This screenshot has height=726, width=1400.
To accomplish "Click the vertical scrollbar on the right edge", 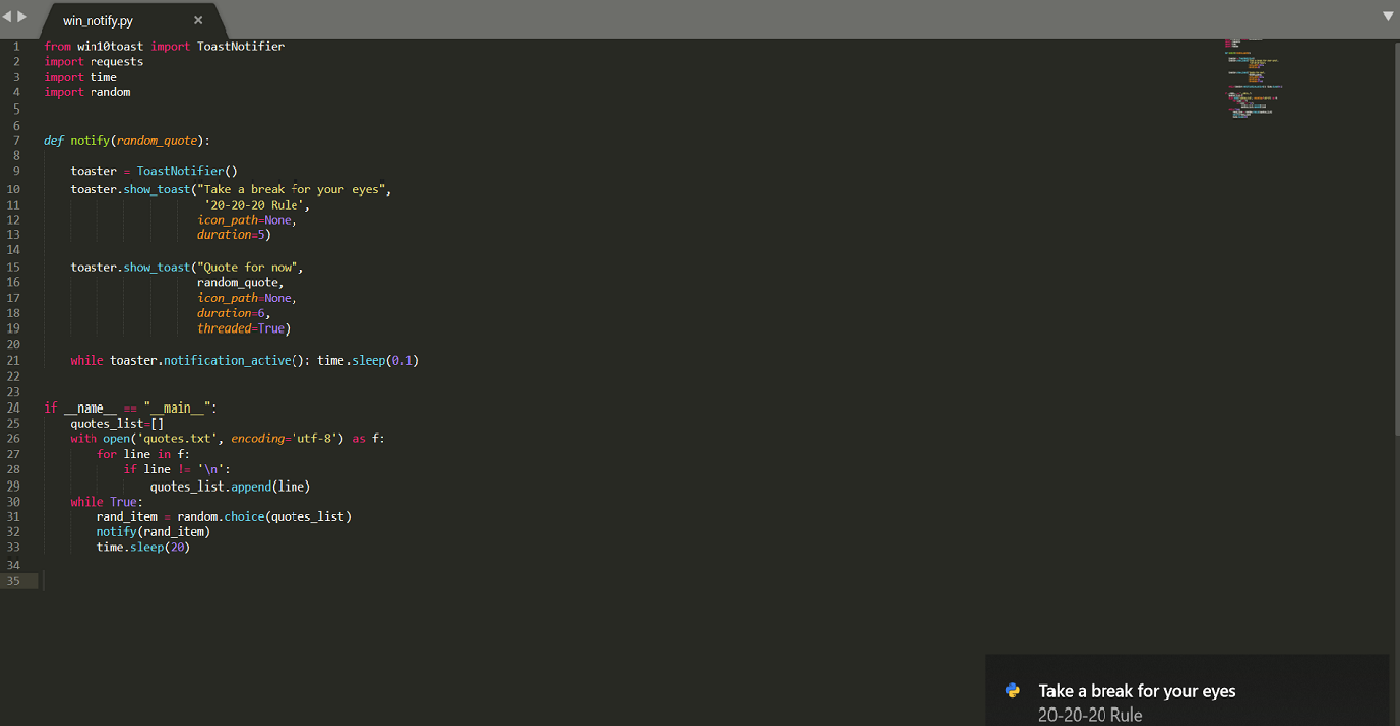I will [1396, 240].
